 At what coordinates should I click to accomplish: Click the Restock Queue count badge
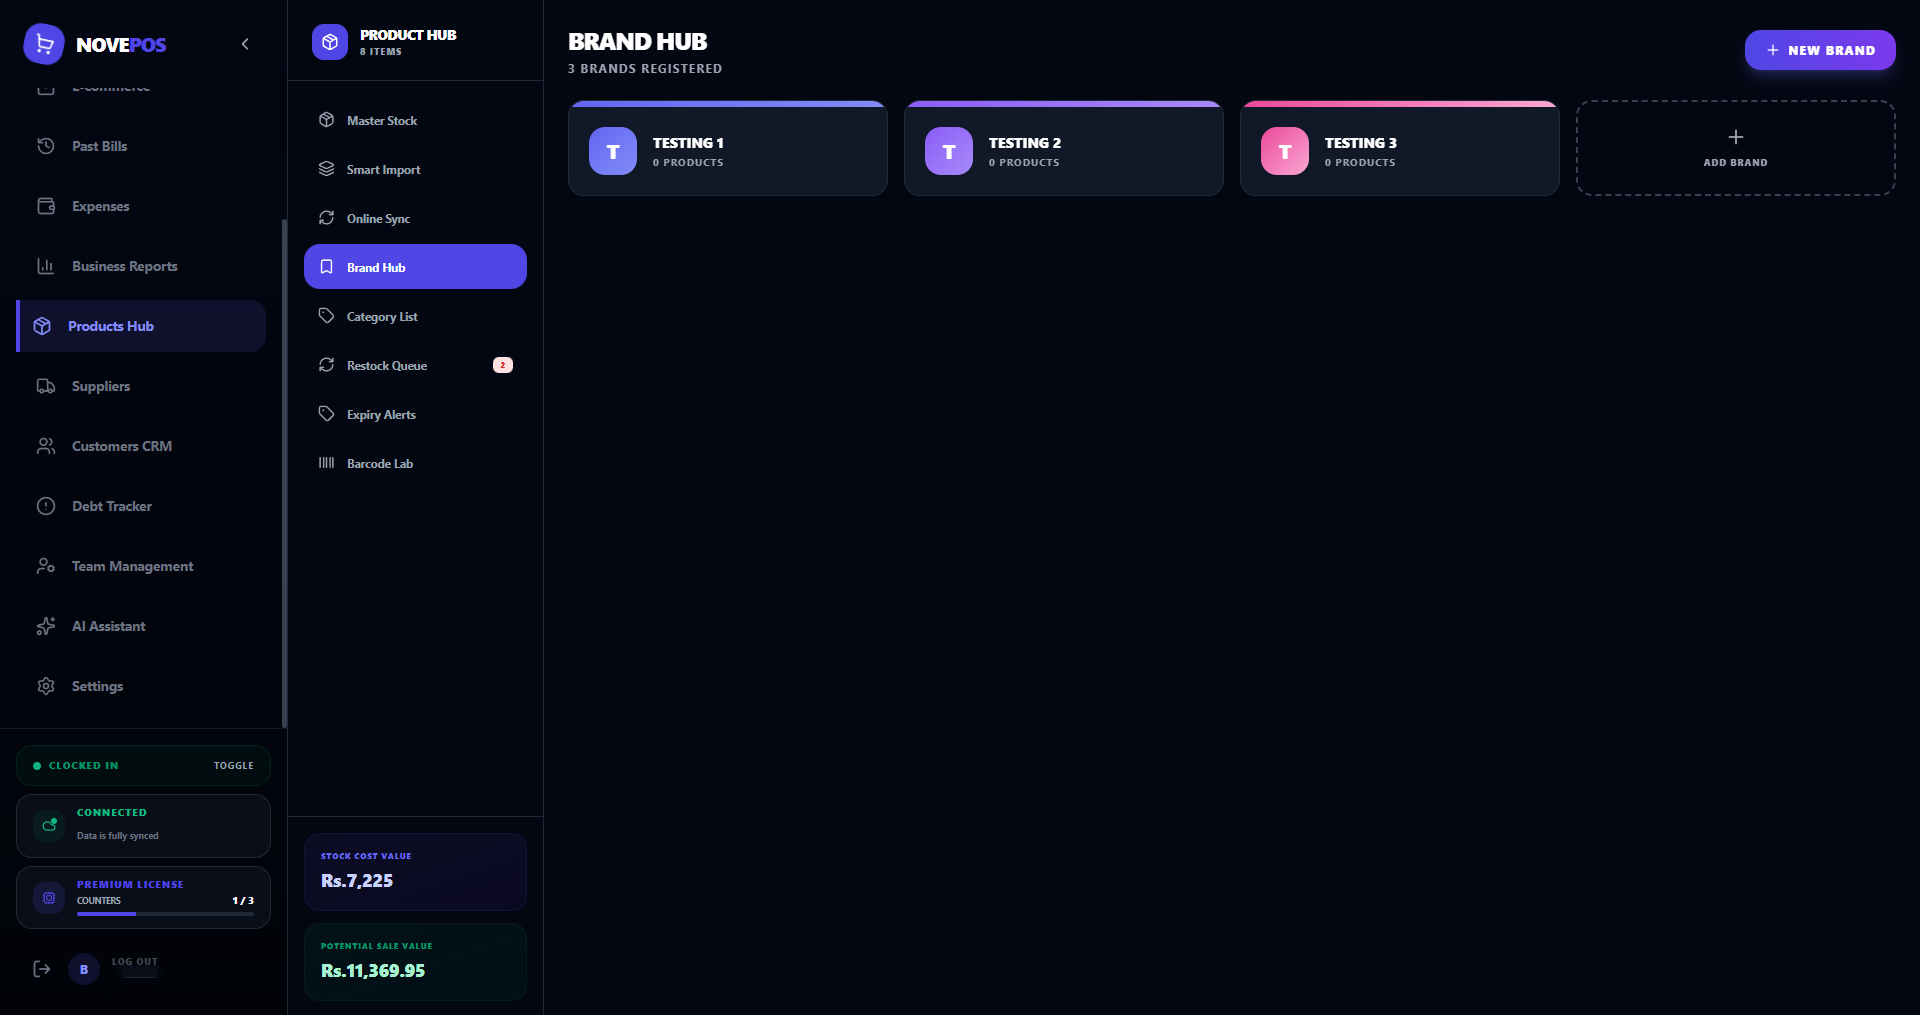[503, 365]
